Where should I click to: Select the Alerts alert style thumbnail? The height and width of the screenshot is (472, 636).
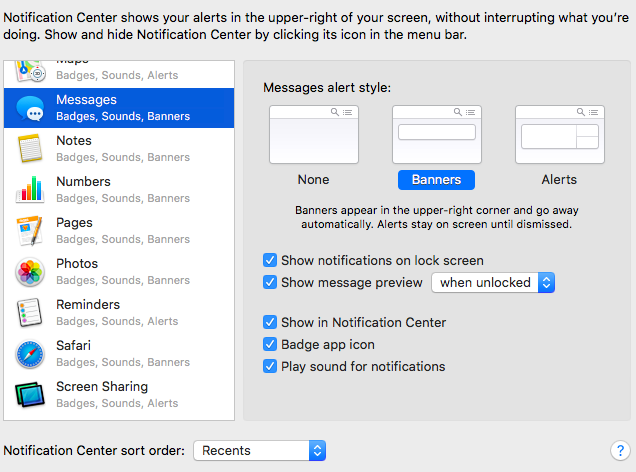(x=560, y=135)
